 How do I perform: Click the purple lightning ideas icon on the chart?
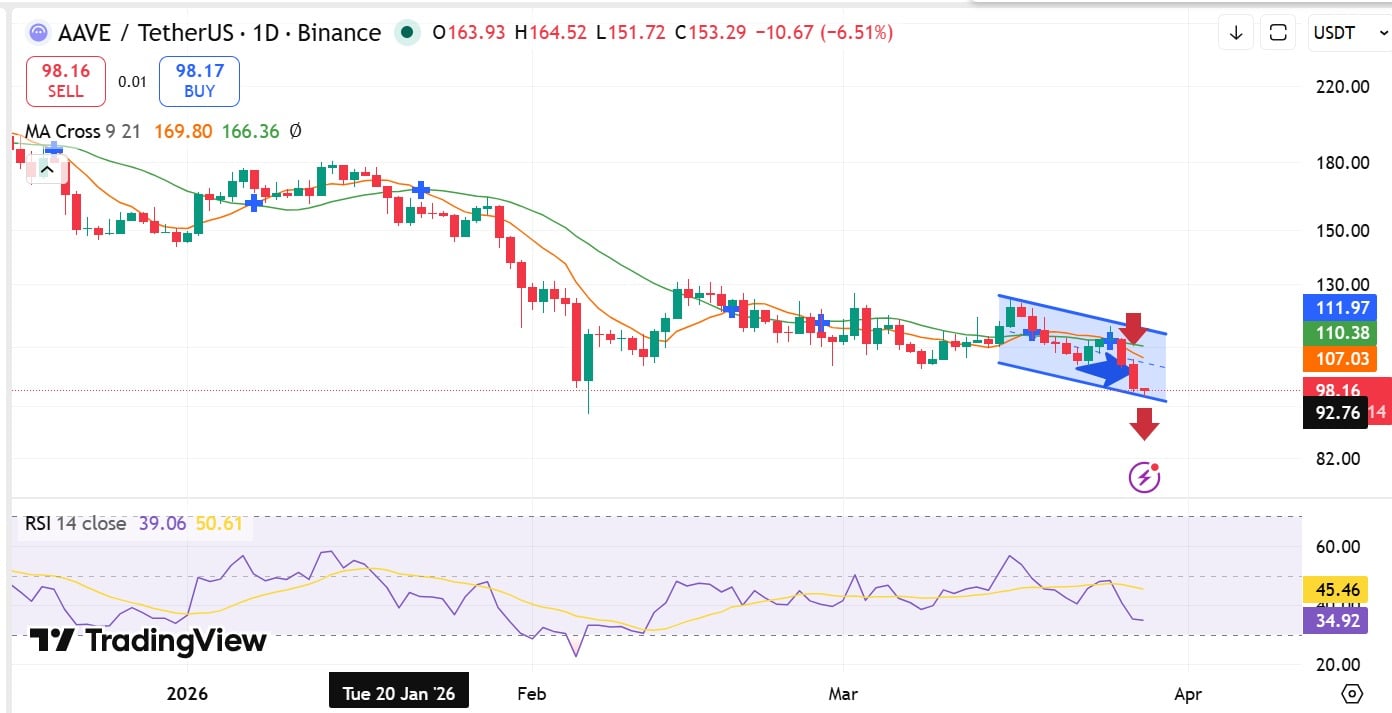point(1143,477)
